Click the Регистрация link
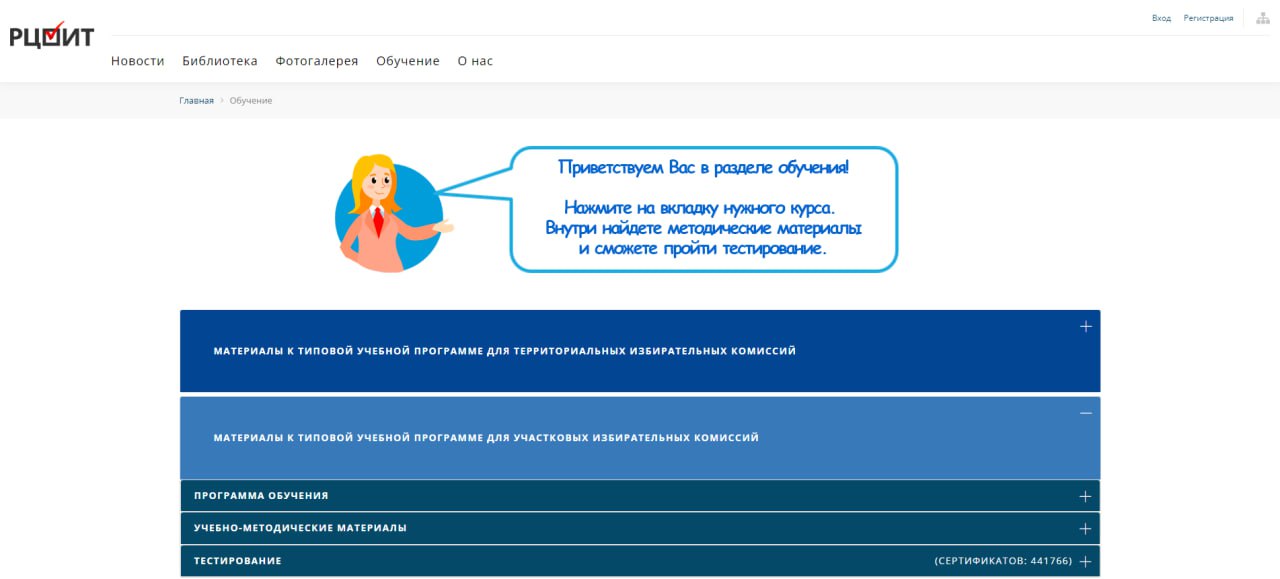 tap(1208, 18)
